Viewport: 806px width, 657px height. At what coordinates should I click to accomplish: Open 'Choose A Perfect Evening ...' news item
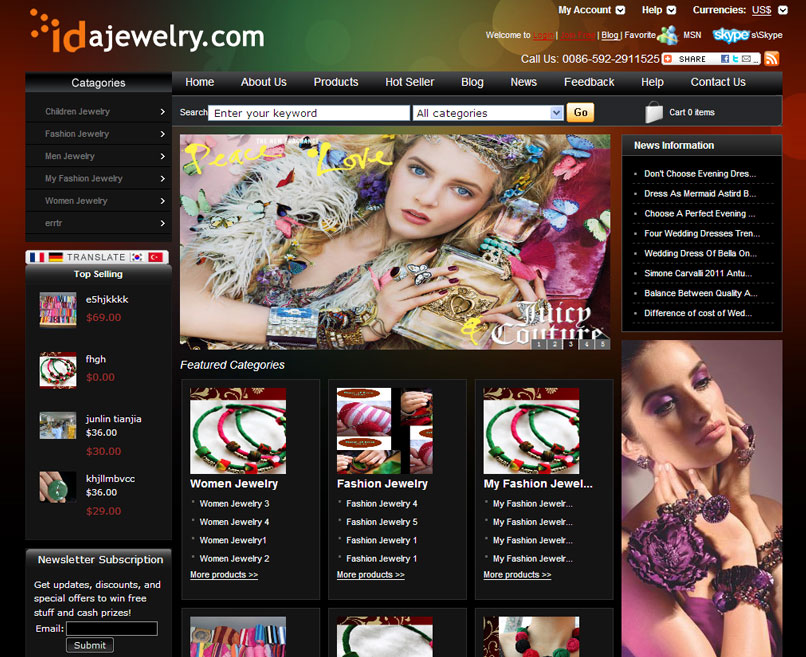700,214
